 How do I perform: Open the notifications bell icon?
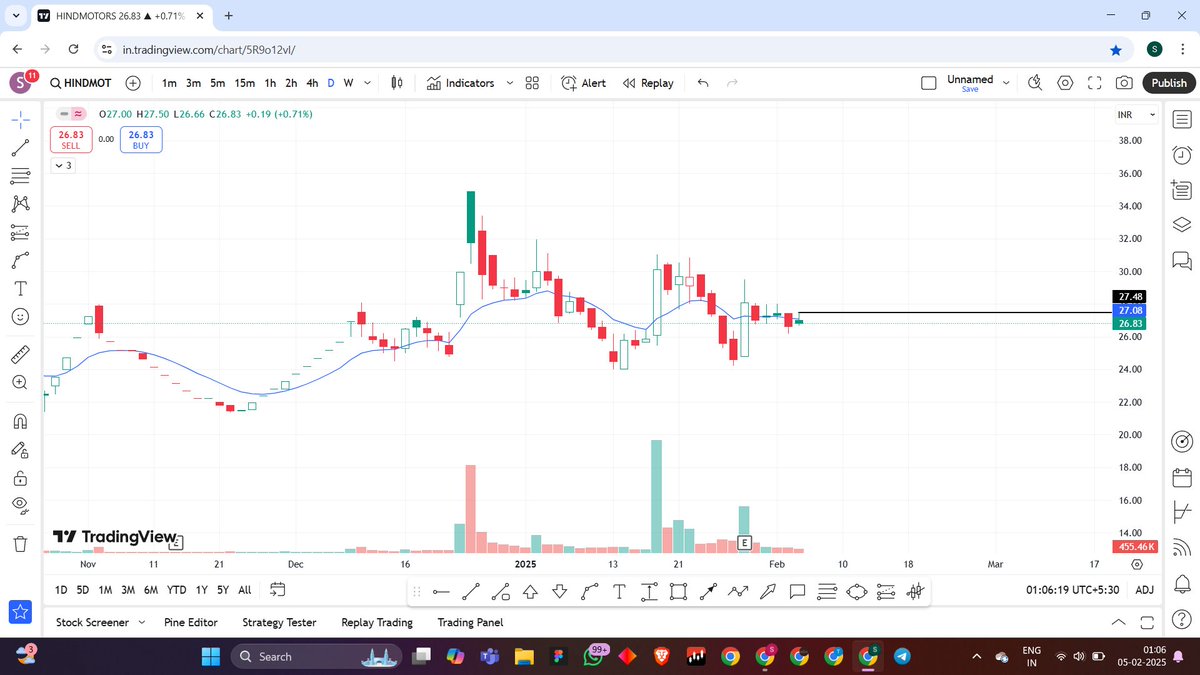pyautogui.click(x=1181, y=583)
